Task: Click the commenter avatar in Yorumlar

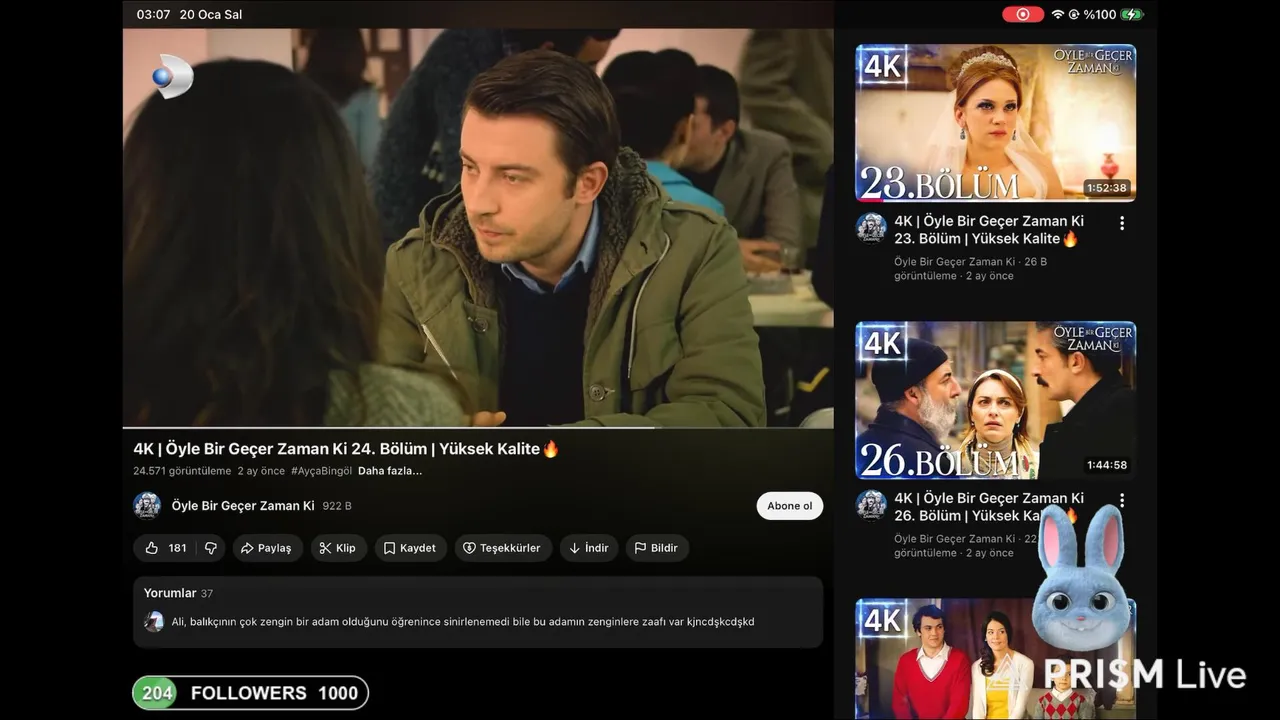Action: pos(154,622)
